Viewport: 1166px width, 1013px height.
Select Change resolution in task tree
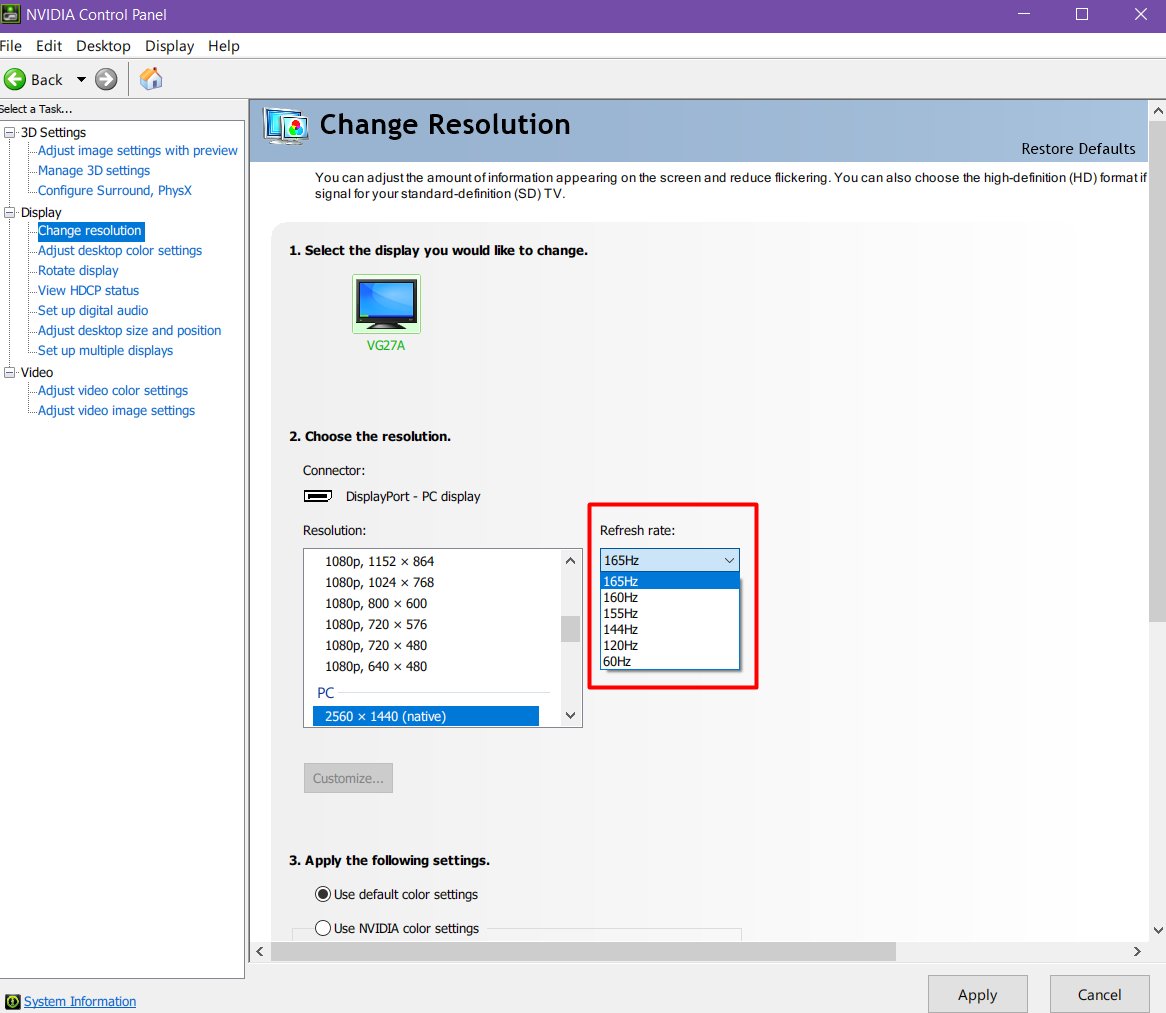(90, 231)
